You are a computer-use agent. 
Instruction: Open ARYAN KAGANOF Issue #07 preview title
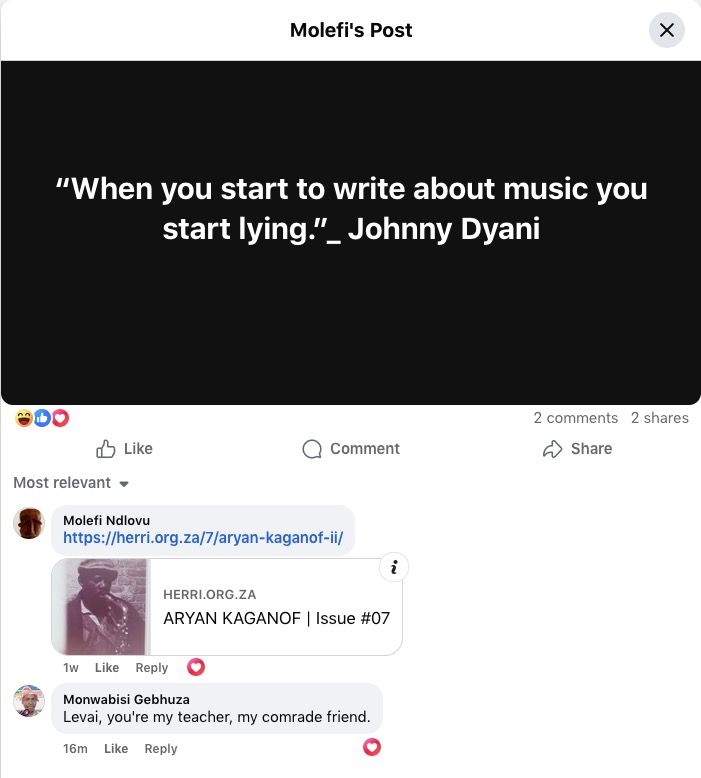pyautogui.click(x=276, y=618)
